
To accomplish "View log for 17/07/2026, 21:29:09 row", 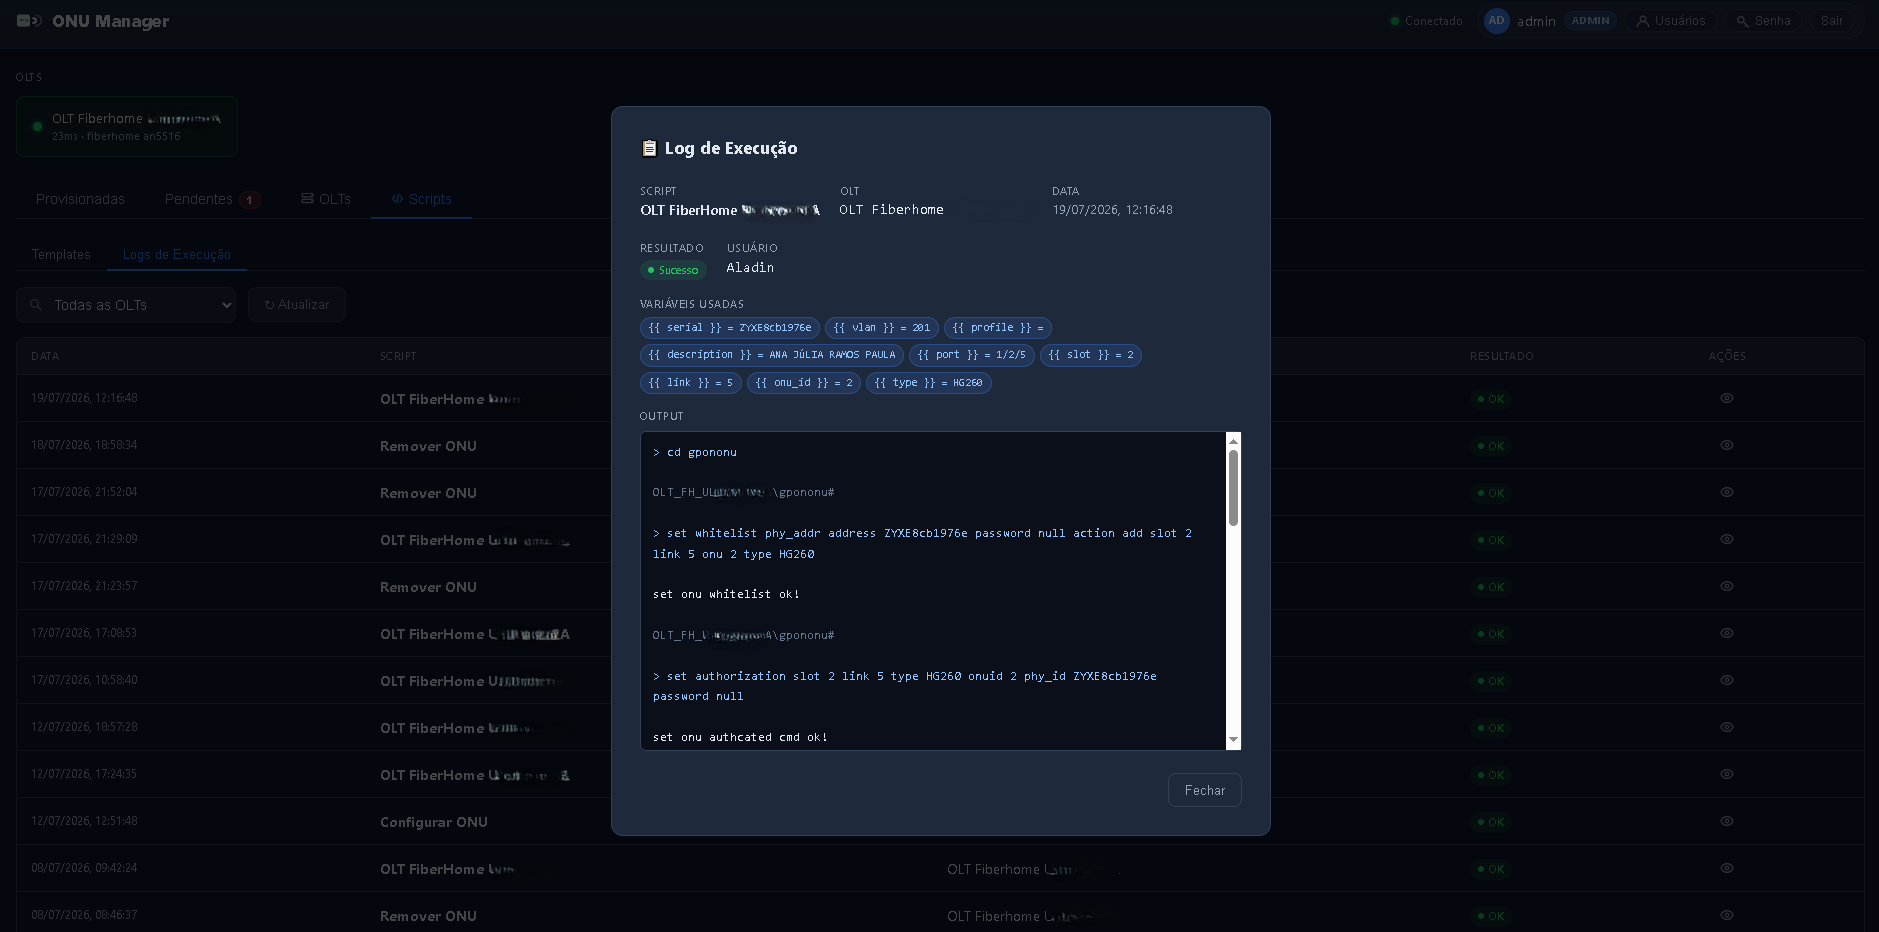I will [1726, 539].
